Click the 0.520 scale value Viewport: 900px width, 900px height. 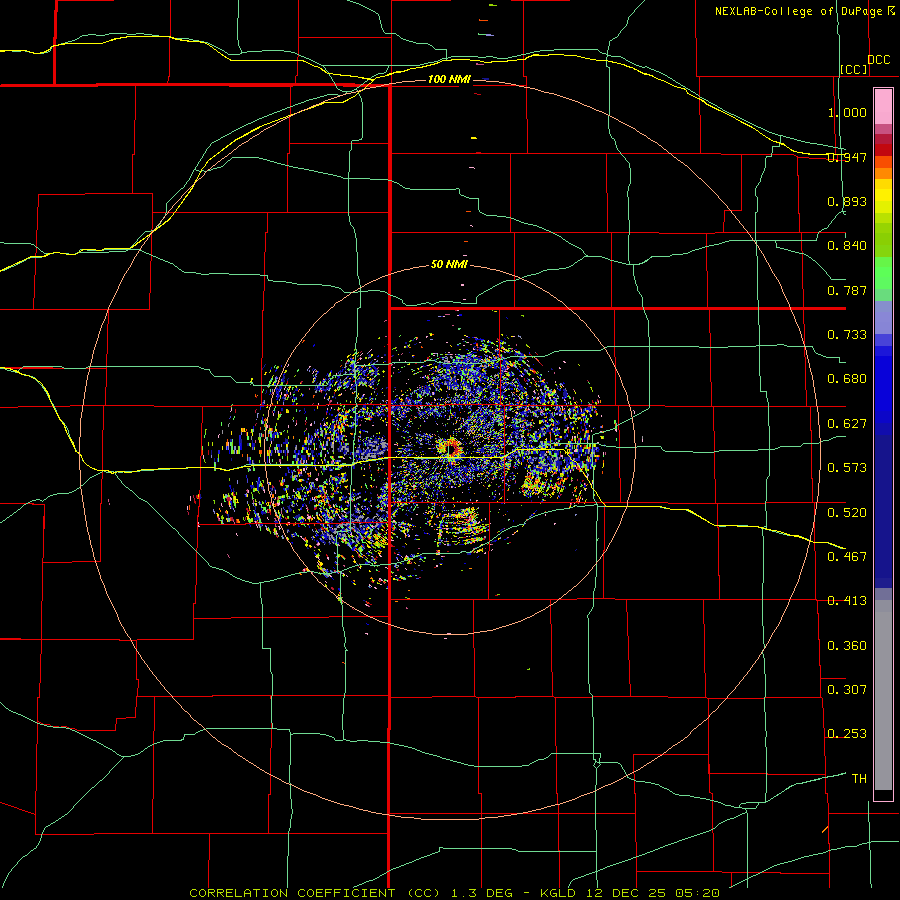[847, 512]
